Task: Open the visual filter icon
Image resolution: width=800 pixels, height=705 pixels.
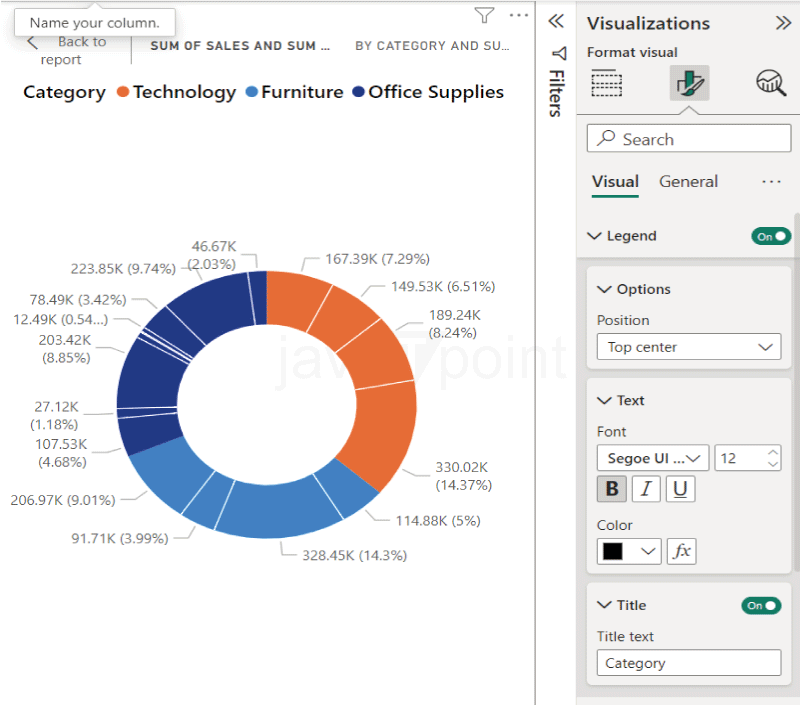Action: (484, 15)
